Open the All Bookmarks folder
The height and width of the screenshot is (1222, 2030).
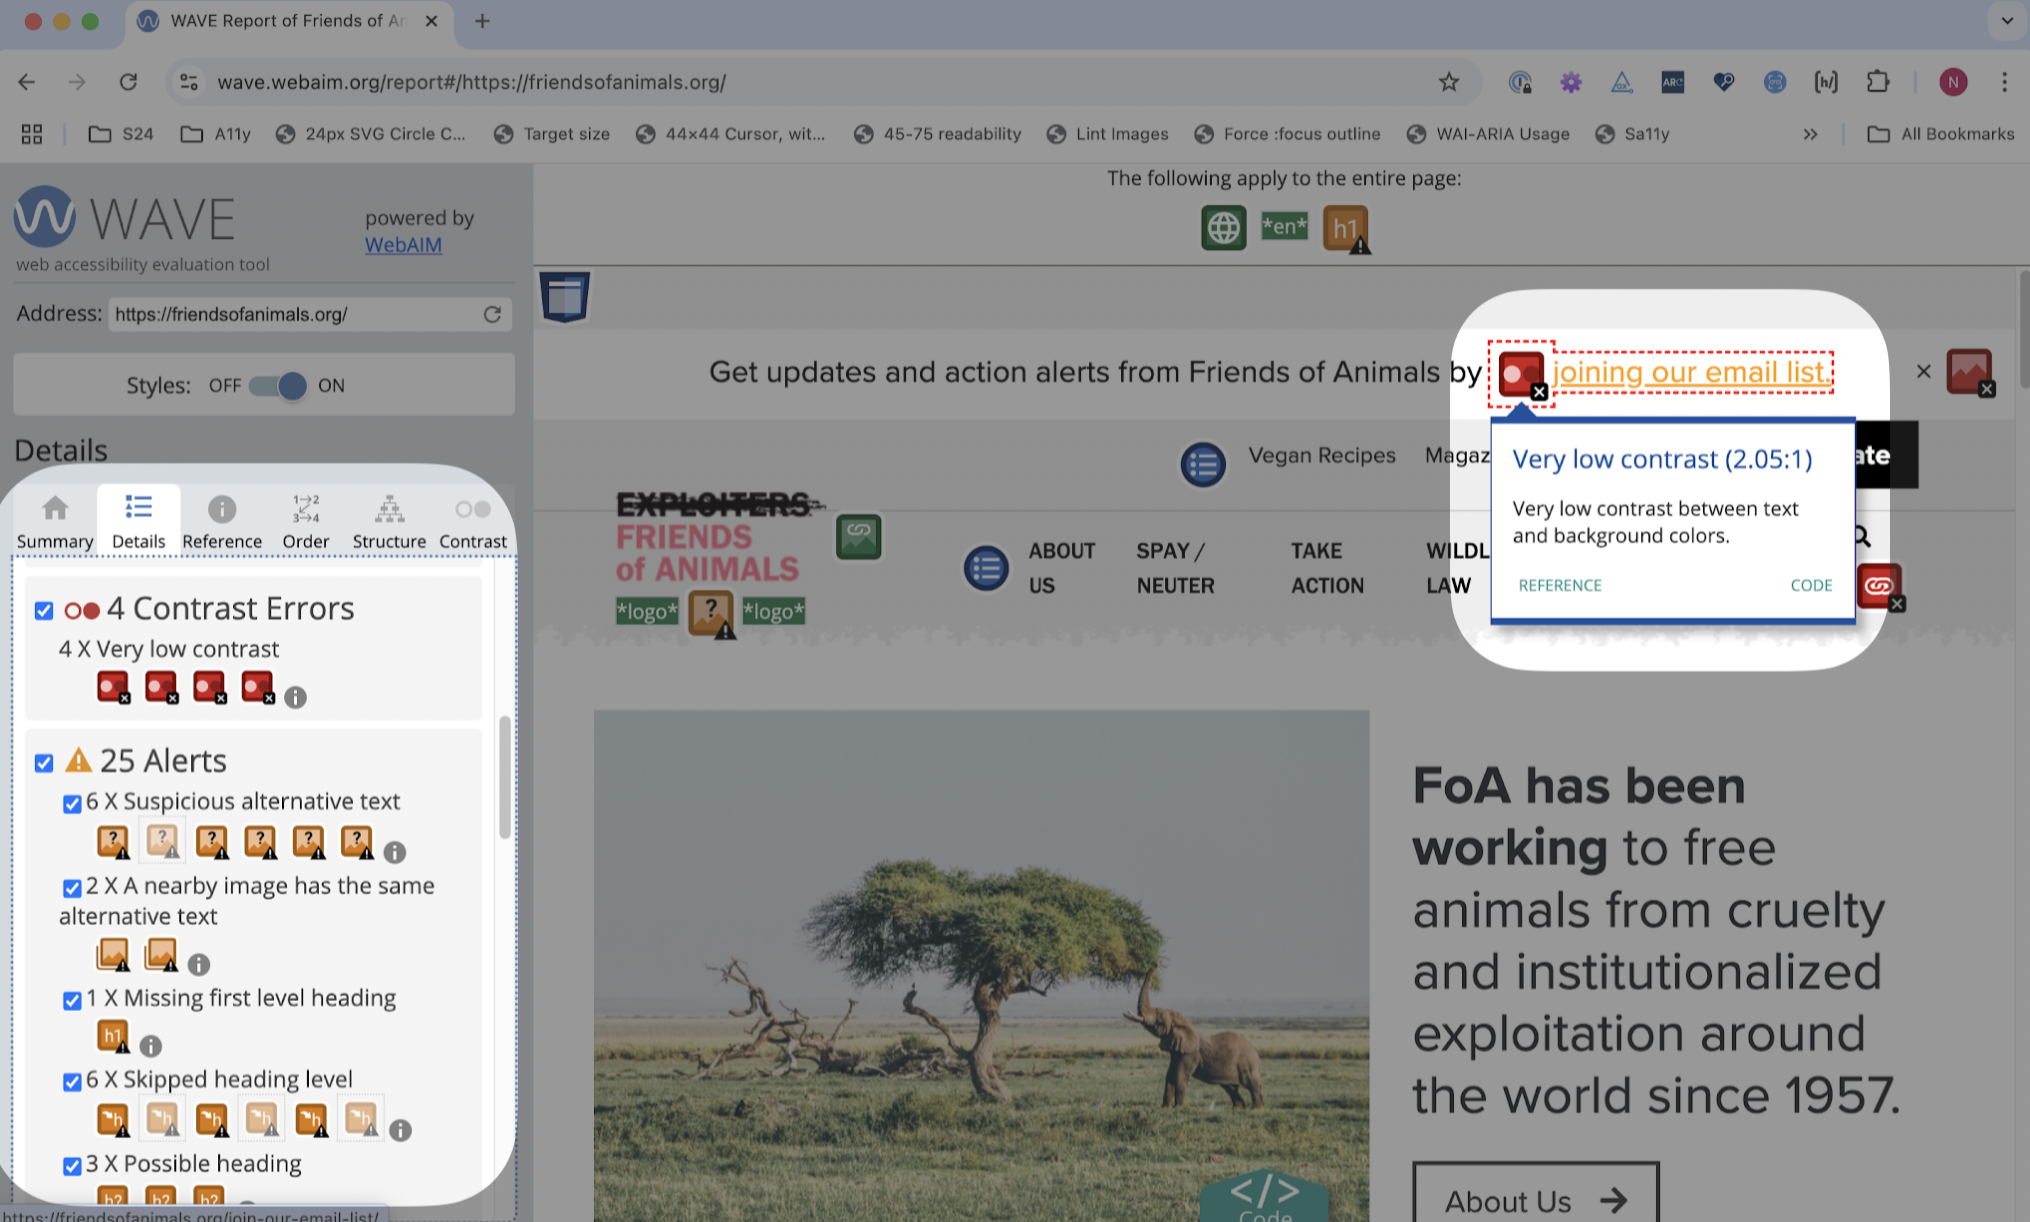[x=1938, y=134]
